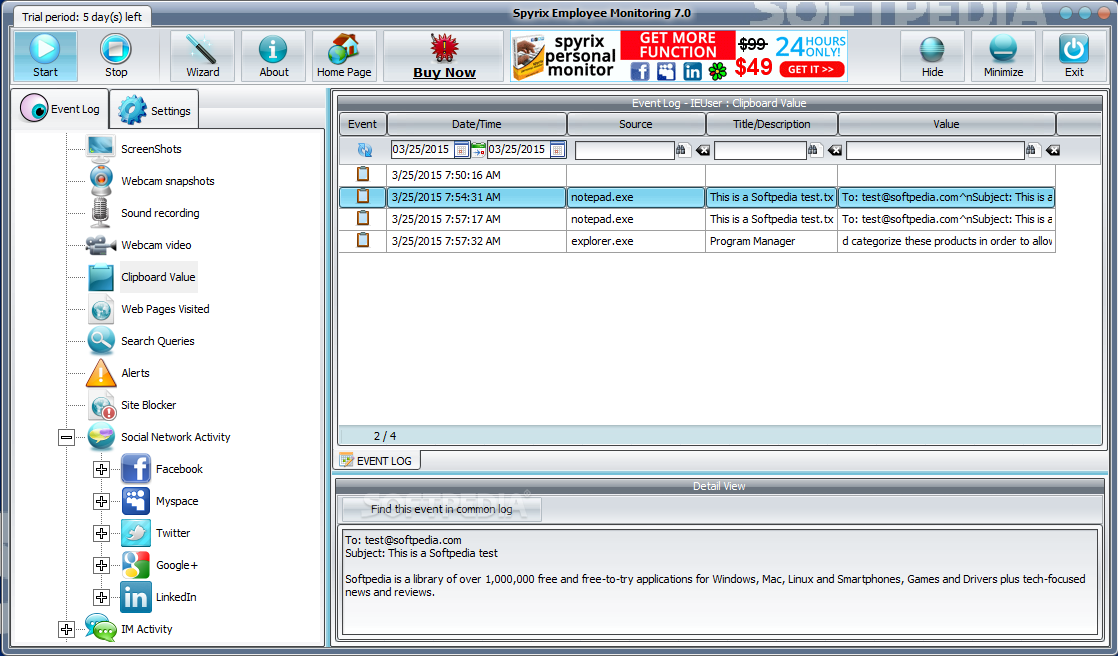Expand the Myspace node
The image size is (1118, 656).
pos(101,501)
